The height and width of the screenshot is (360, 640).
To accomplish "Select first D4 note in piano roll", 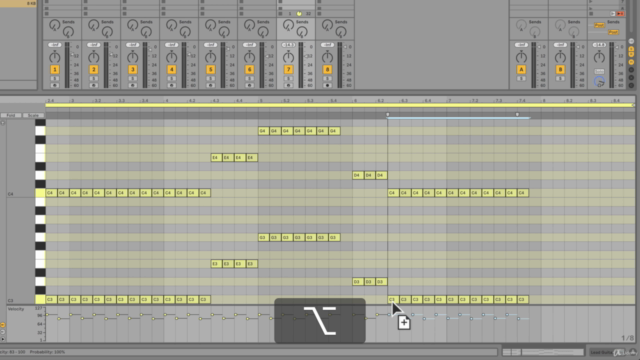I will coord(358,176).
